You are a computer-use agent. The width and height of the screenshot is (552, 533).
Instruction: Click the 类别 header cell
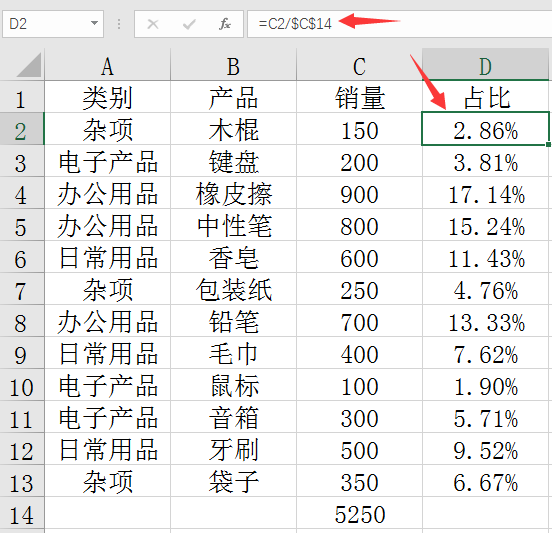(107, 97)
